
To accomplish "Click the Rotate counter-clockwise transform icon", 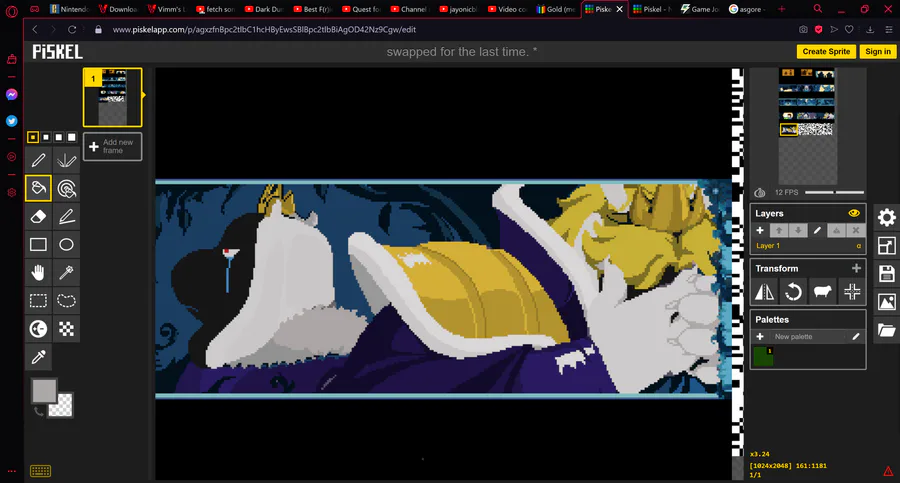I will [x=793, y=292].
